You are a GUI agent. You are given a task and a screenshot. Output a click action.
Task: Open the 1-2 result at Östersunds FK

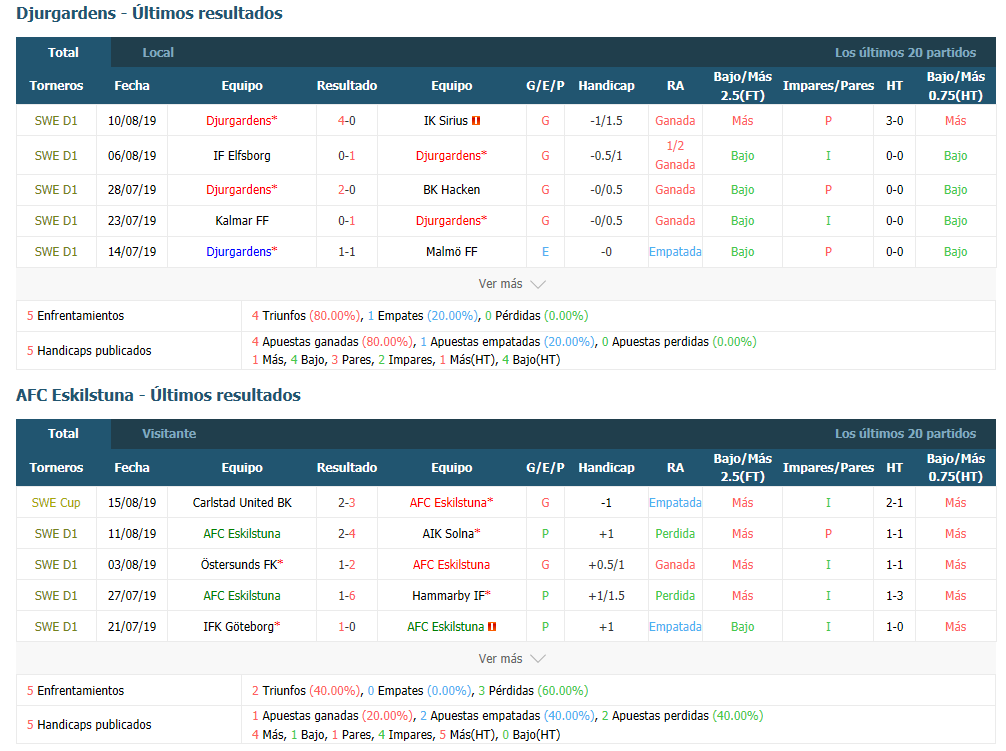click(x=346, y=565)
